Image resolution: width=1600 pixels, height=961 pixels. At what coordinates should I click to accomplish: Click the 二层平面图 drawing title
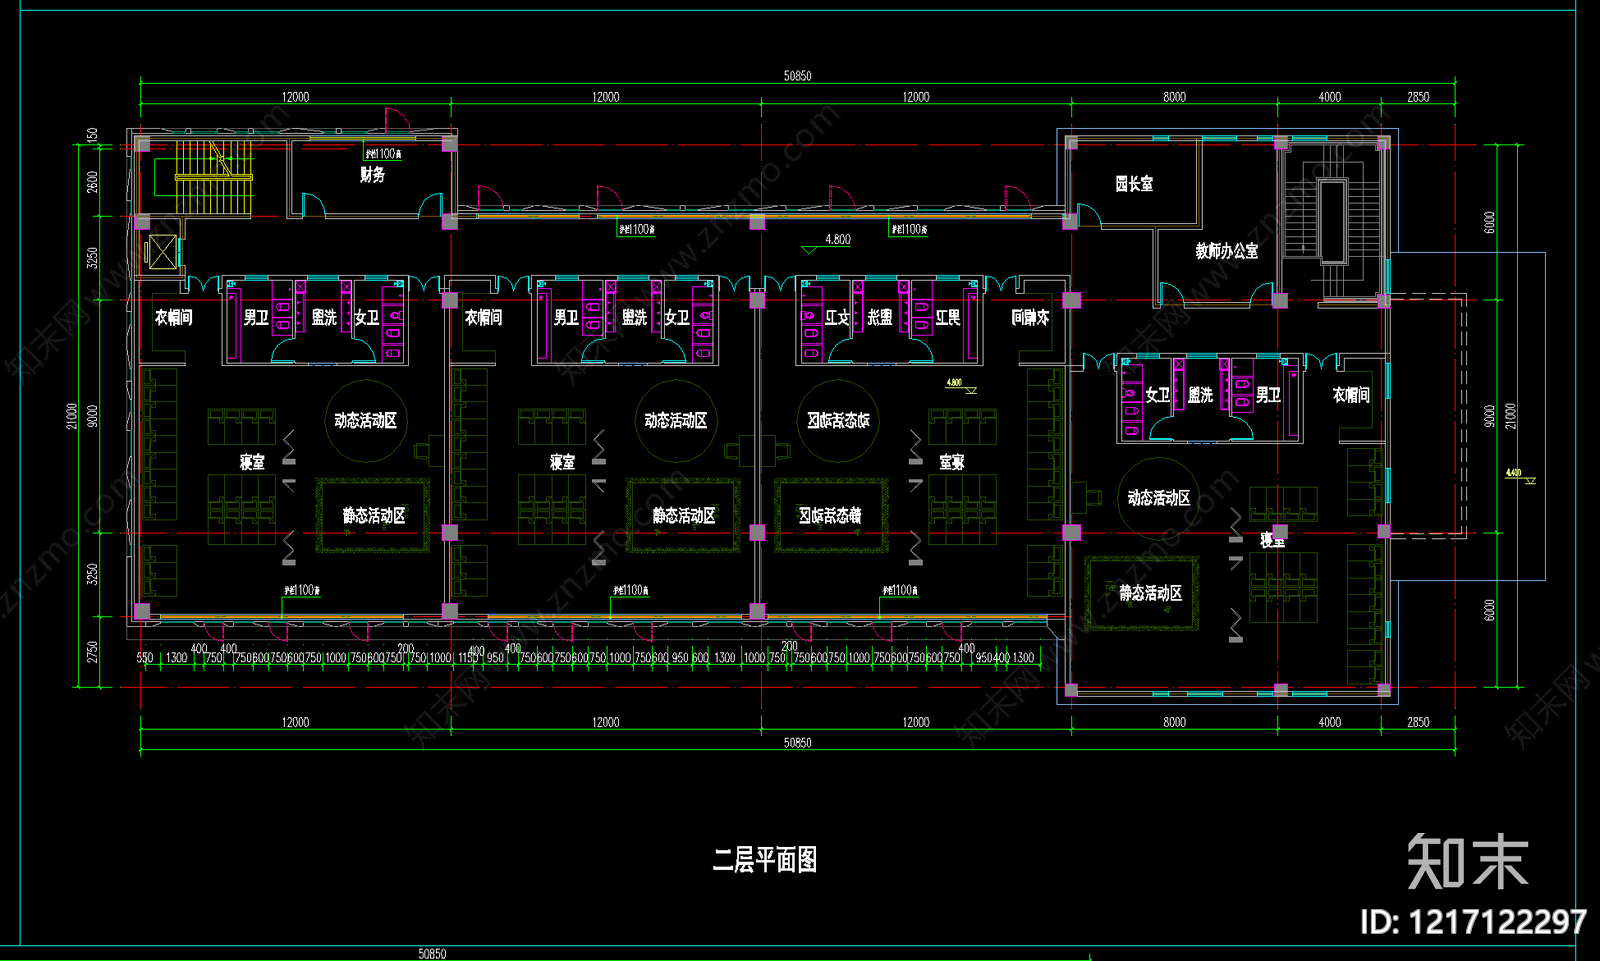click(765, 860)
